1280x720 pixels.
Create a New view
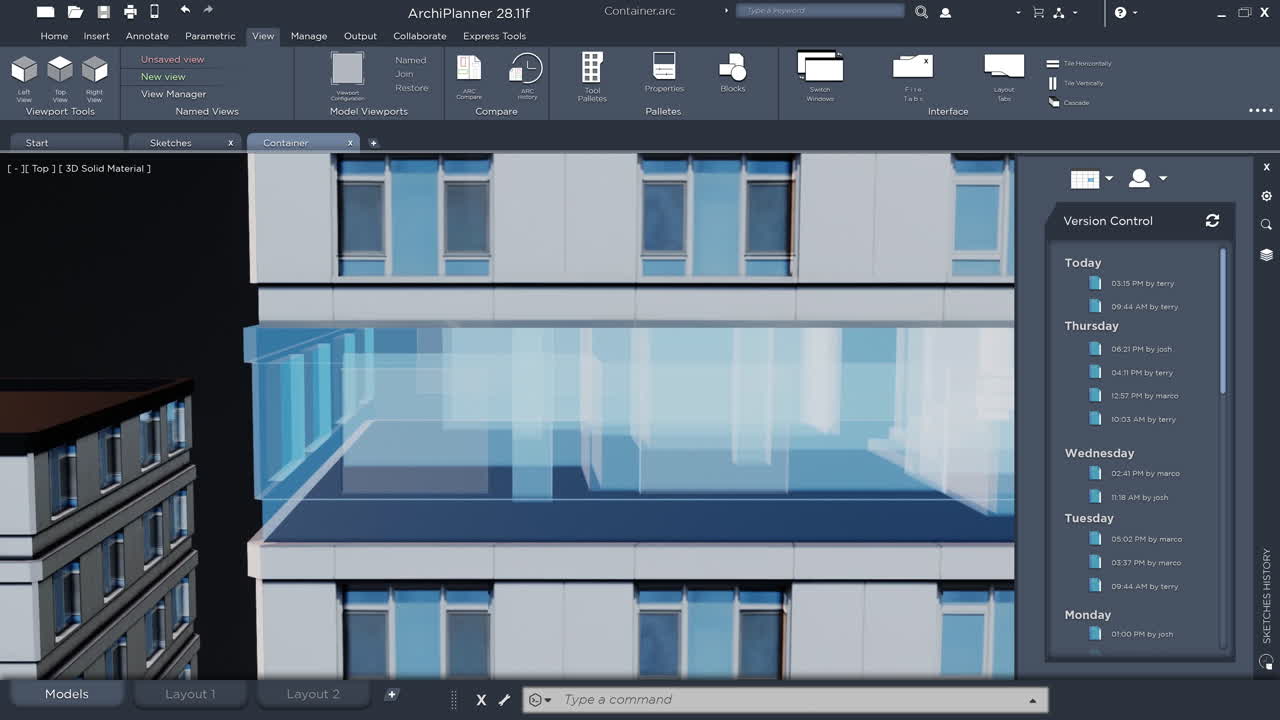pyautogui.click(x=161, y=76)
